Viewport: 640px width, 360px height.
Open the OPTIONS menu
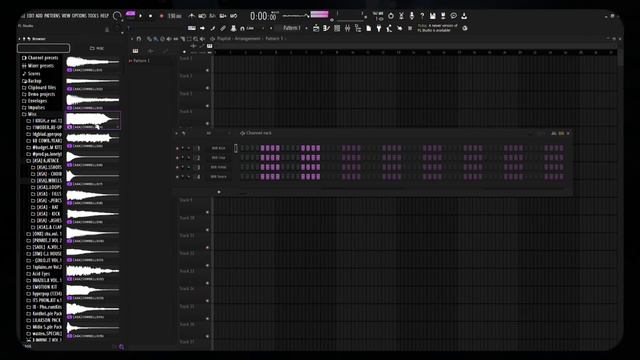click(79, 16)
